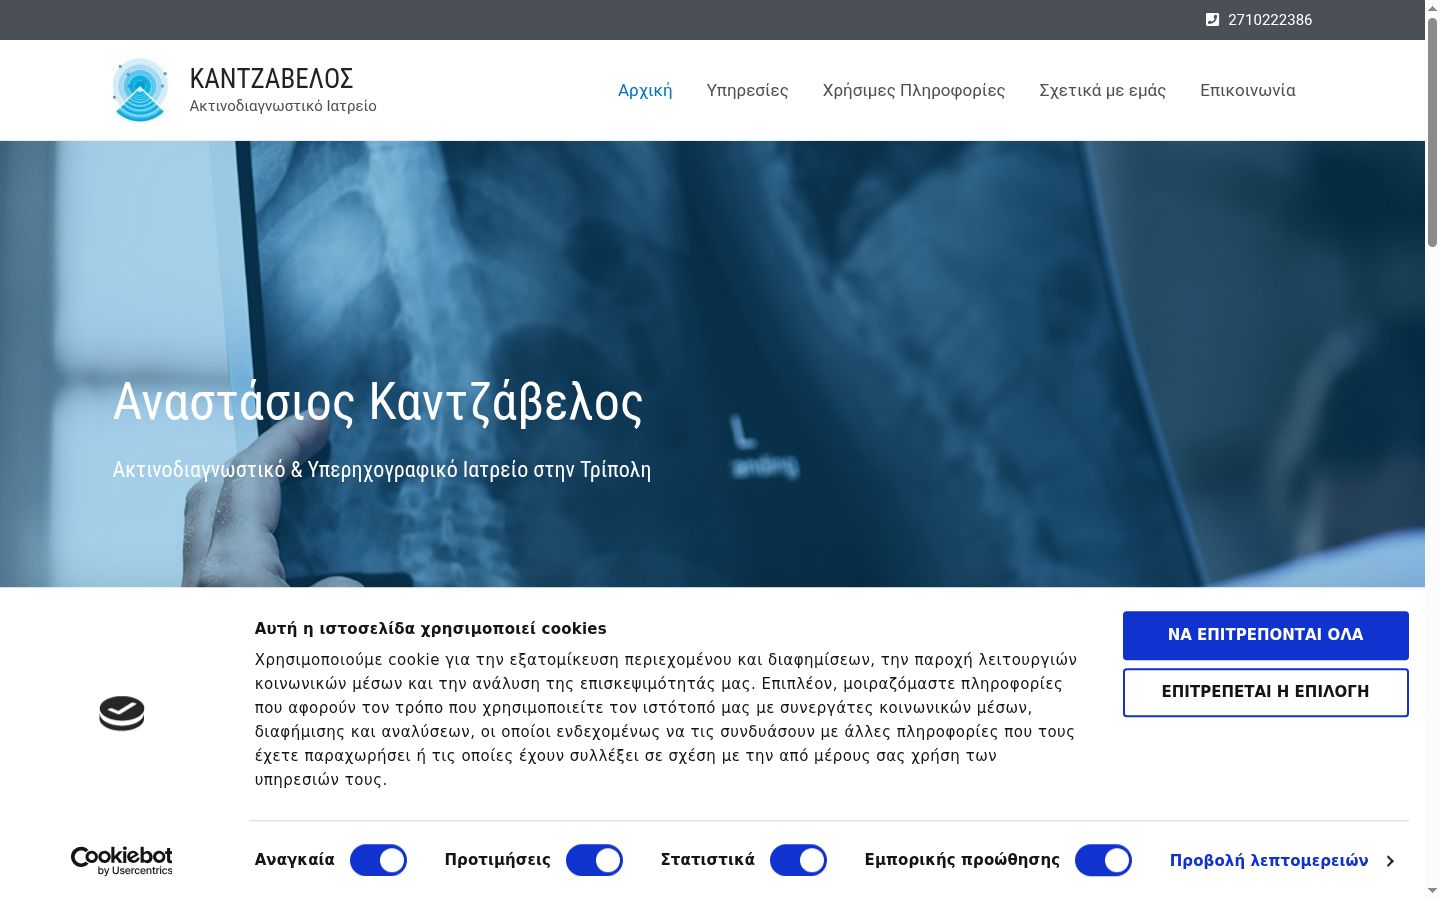Screen dimensions: 1440x900
Task: Open the Επικοινωνία page
Action: point(1248,90)
